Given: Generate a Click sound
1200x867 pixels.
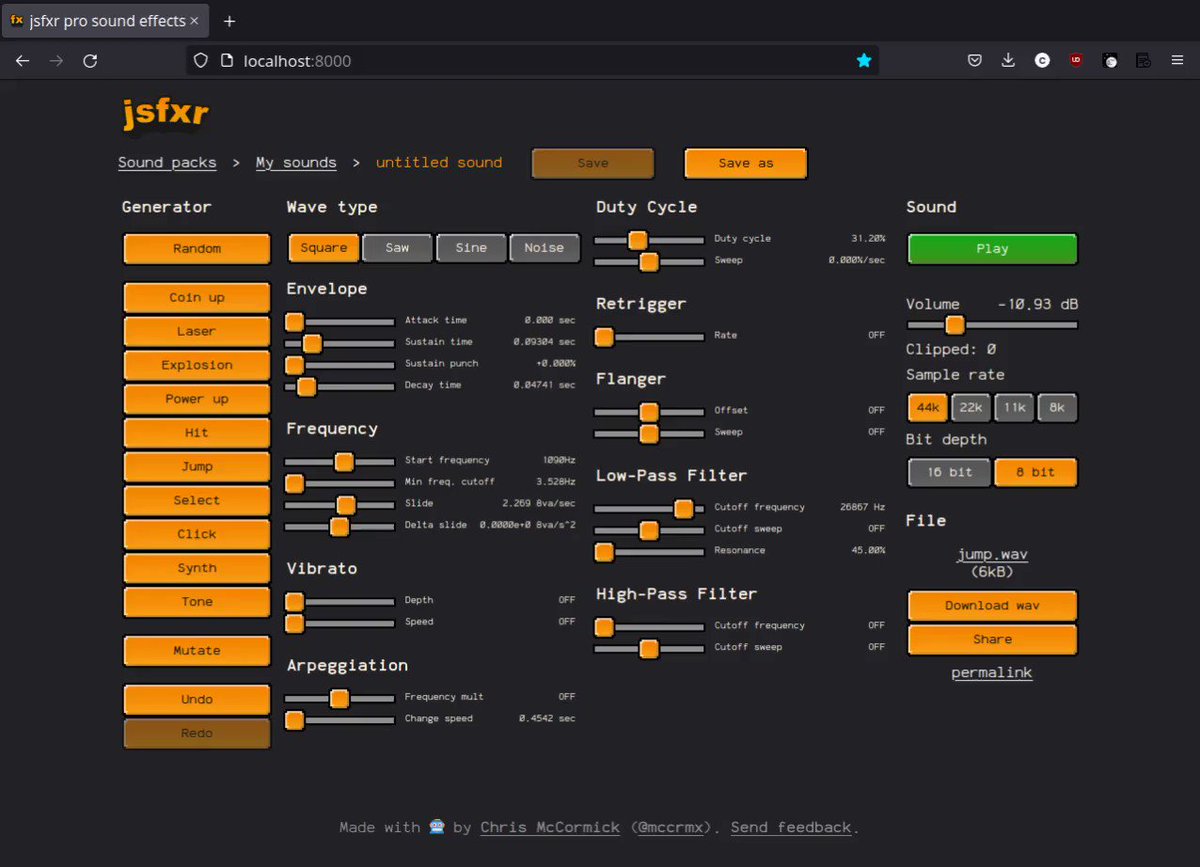Looking at the screenshot, I should (197, 534).
